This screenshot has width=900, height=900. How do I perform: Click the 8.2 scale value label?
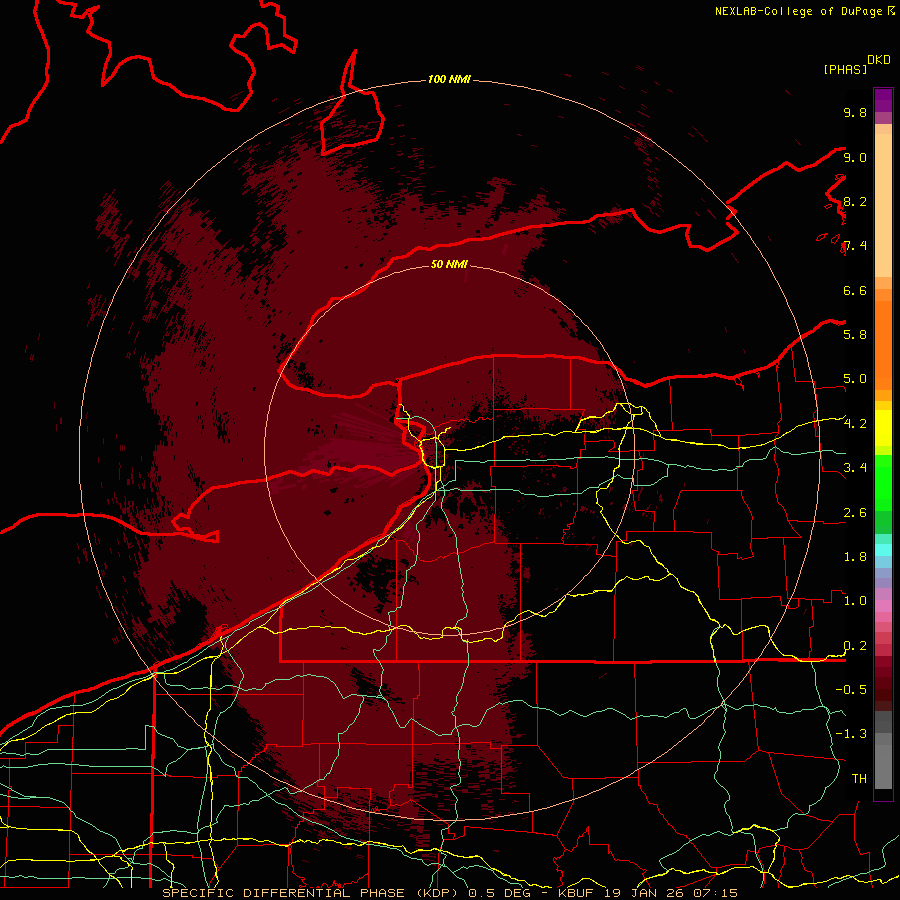coord(855,201)
